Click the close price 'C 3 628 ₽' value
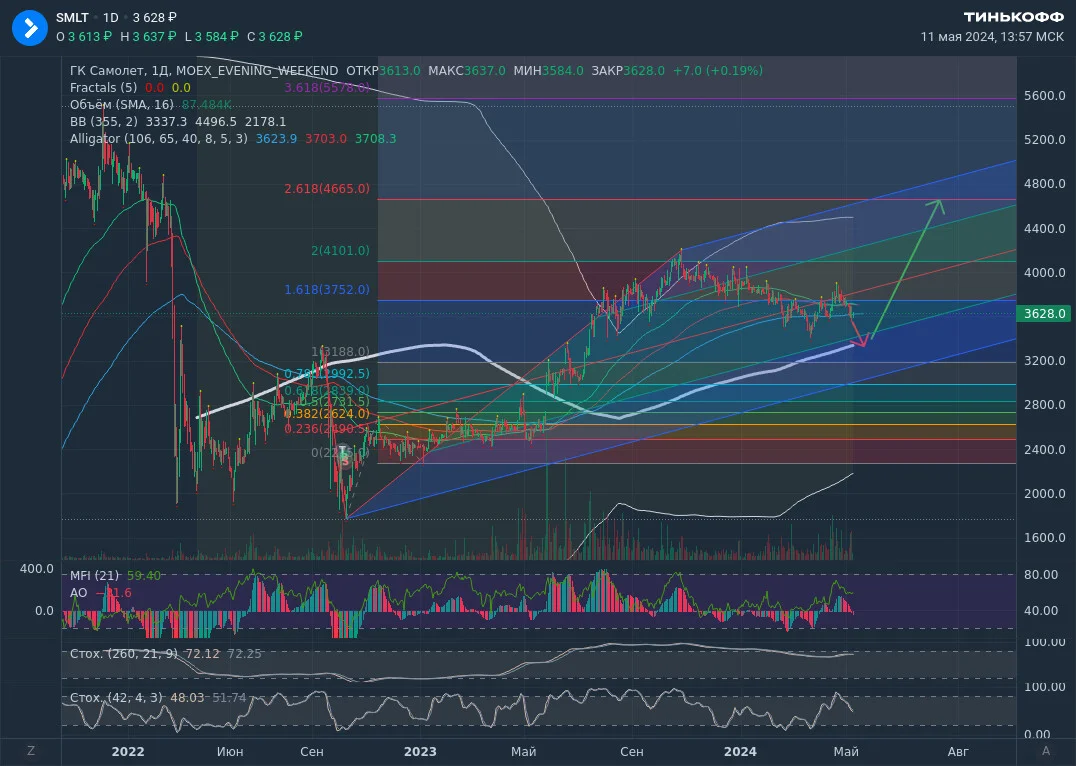The image size is (1076, 766). pos(275,37)
